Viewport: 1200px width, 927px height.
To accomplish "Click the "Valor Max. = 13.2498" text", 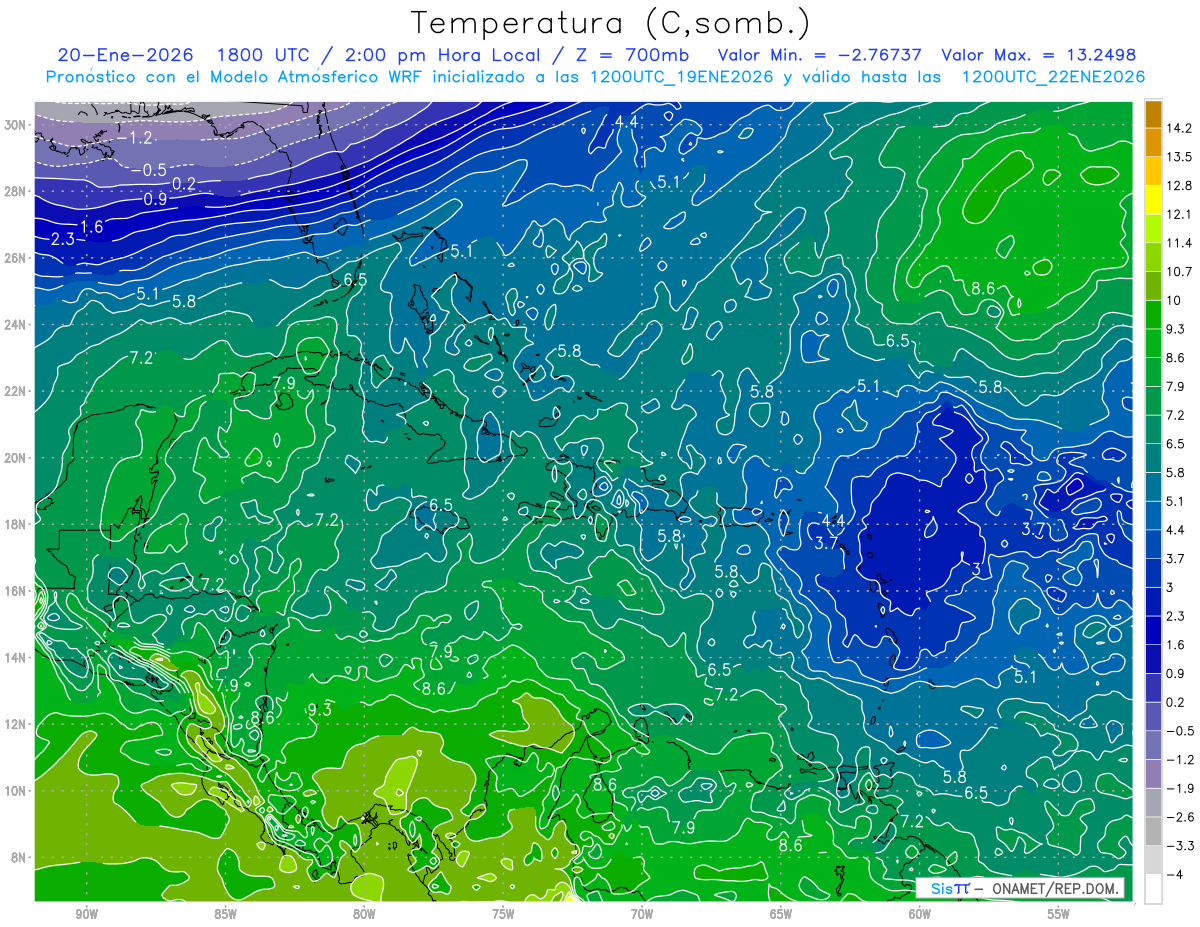I will point(1039,55).
